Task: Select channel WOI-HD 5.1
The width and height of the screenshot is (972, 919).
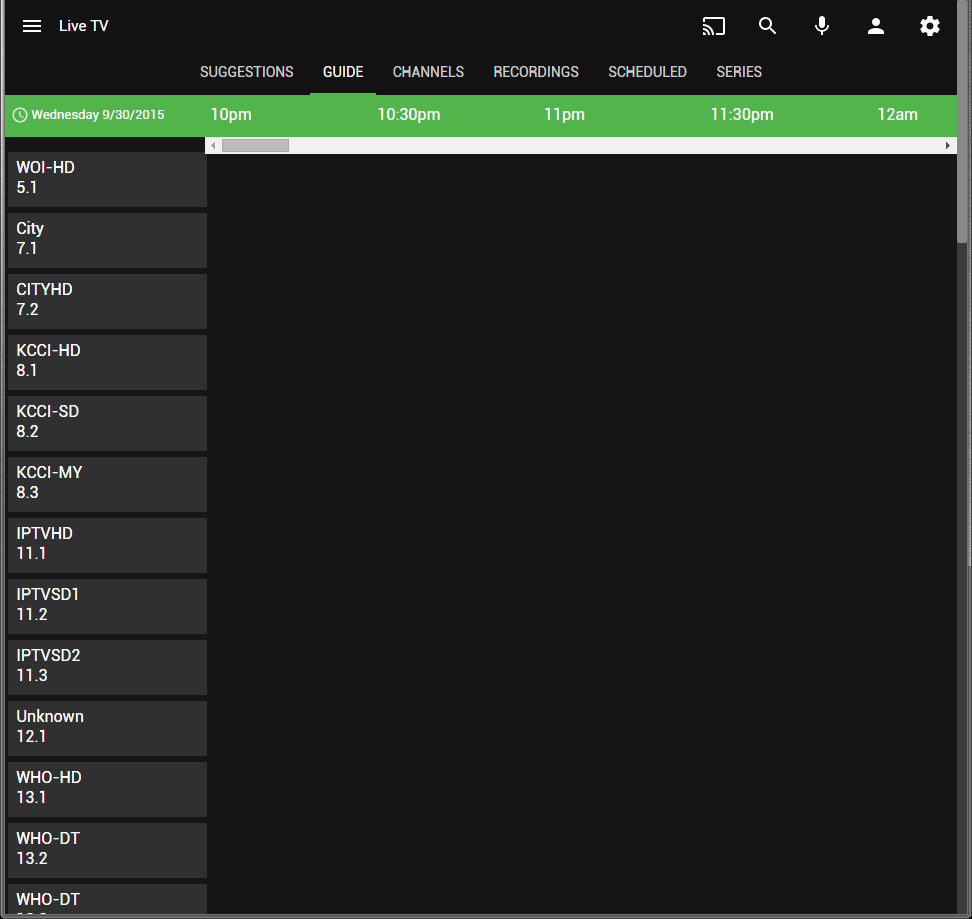Action: 107,179
